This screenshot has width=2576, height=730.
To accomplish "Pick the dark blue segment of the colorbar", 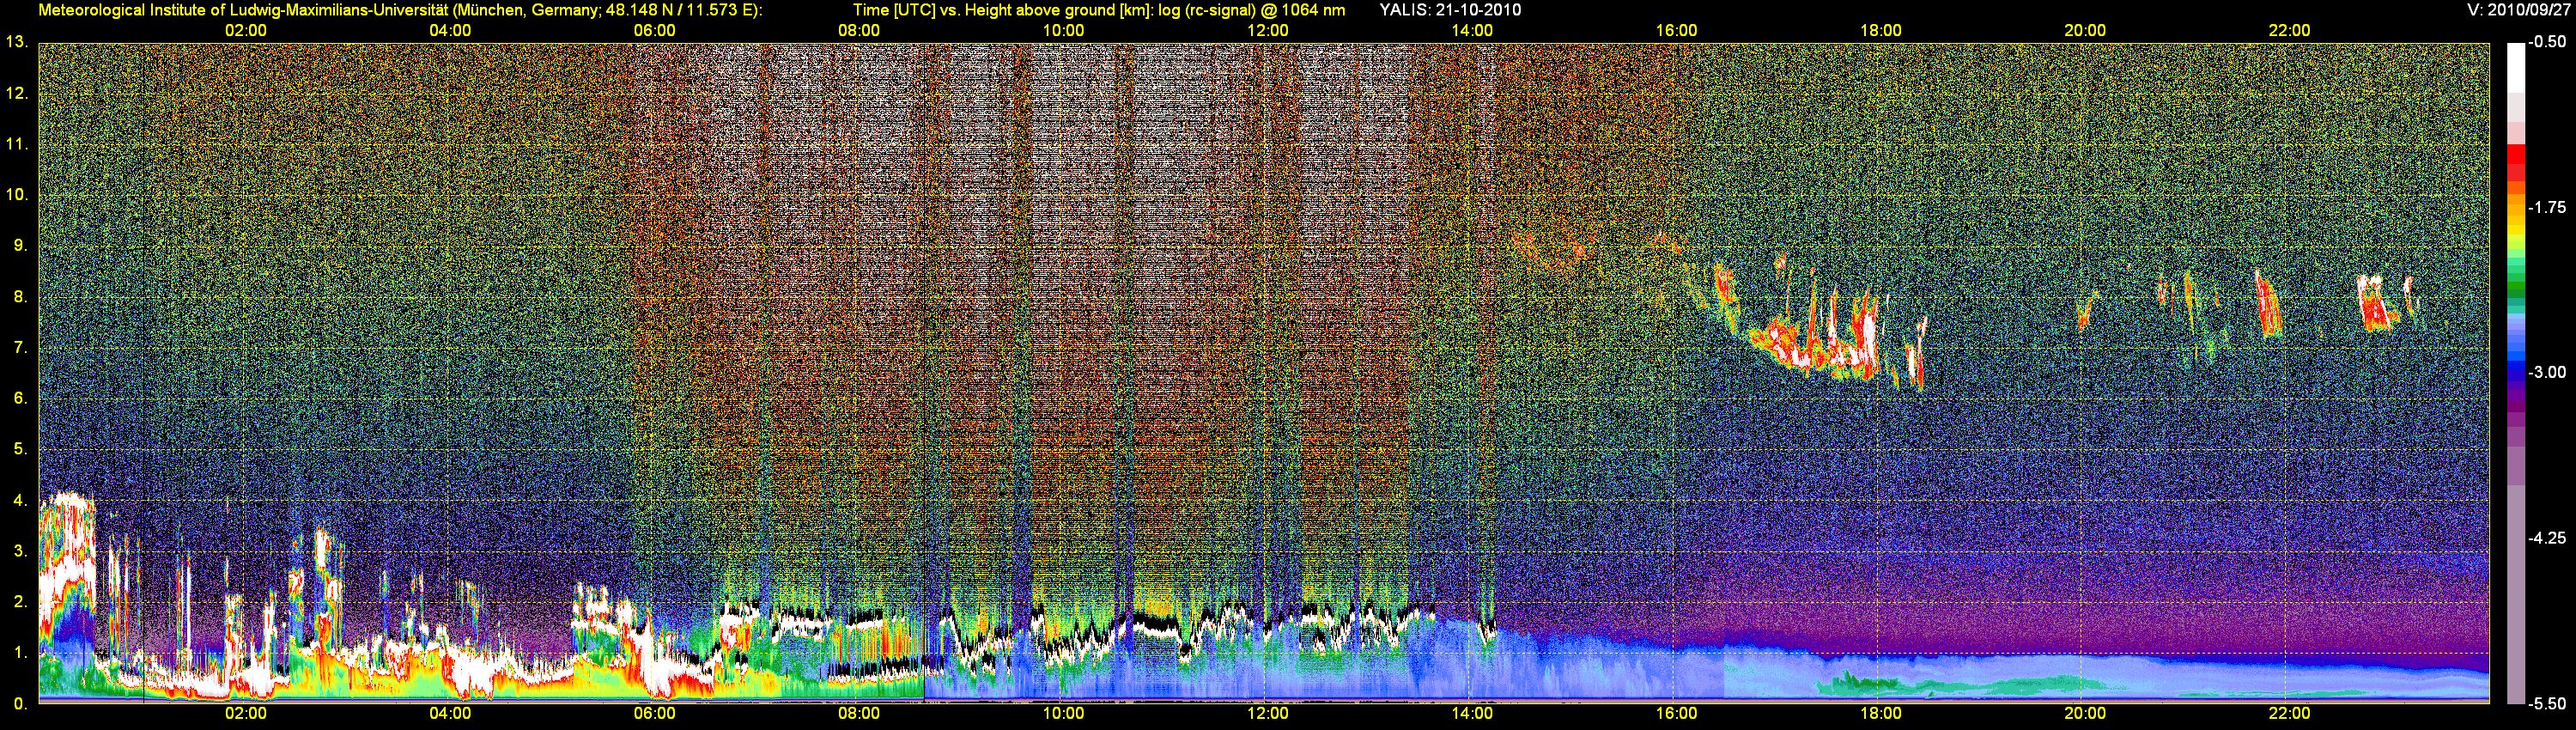I will pyautogui.click(x=2515, y=372).
